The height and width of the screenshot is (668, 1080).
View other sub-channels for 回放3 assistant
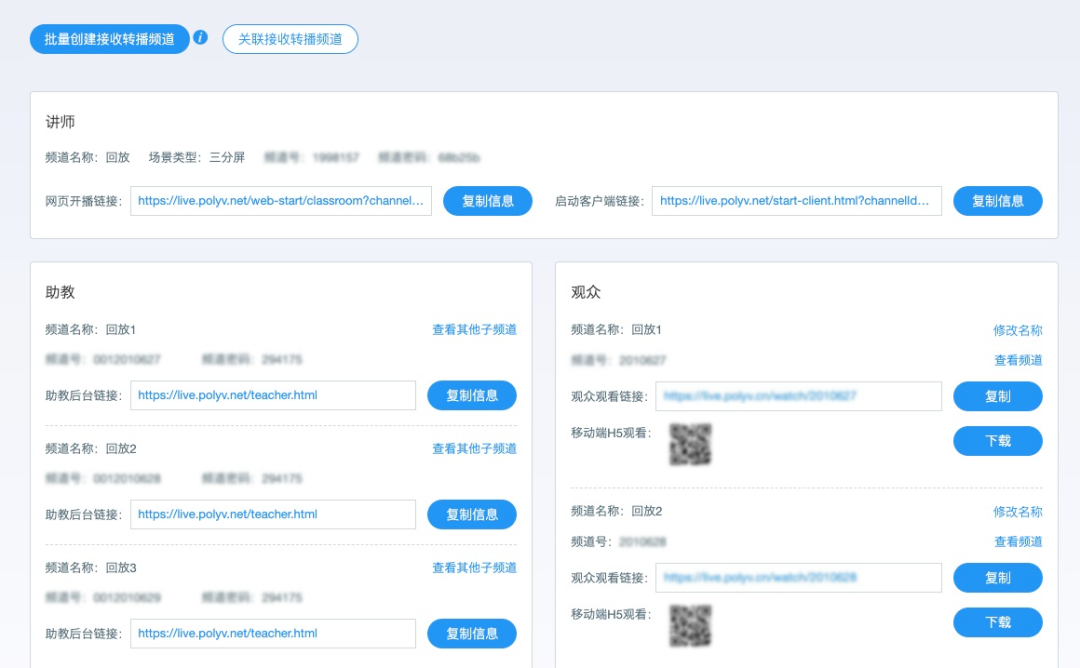point(474,568)
